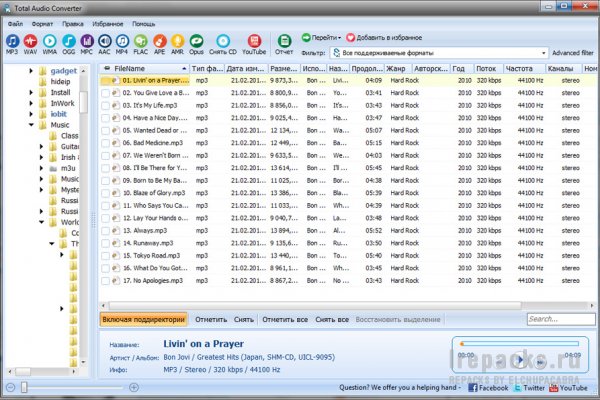The height and width of the screenshot is (400, 600).
Task: Open the Снять CD ripper tool
Action: (223, 44)
